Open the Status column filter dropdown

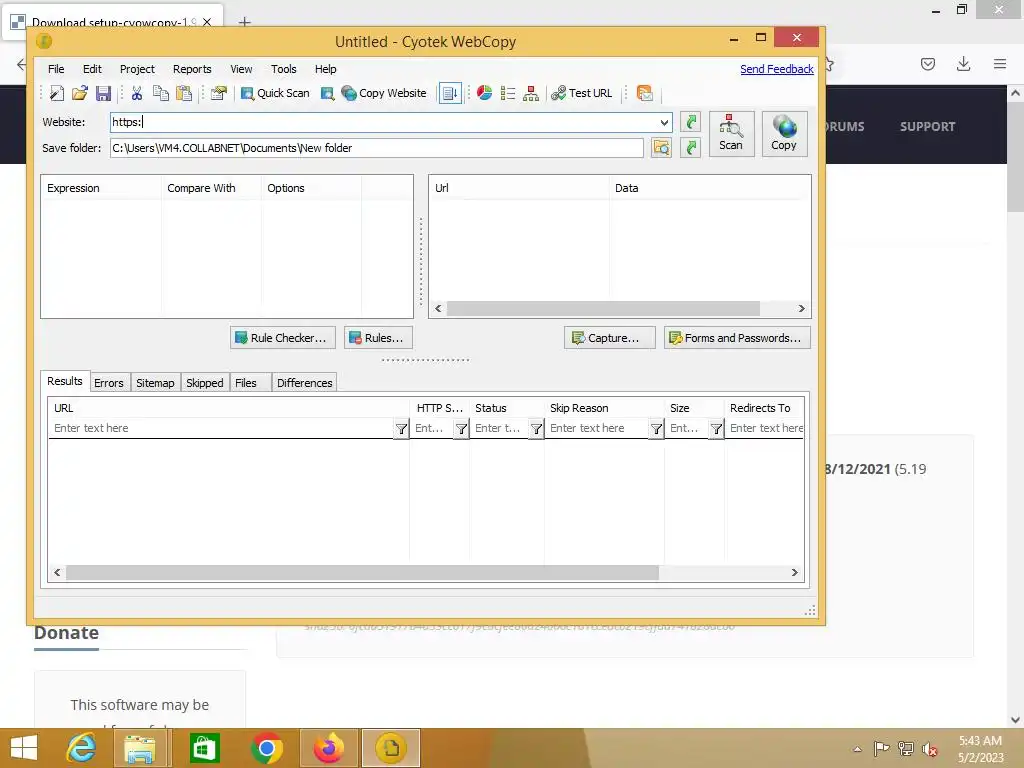536,429
